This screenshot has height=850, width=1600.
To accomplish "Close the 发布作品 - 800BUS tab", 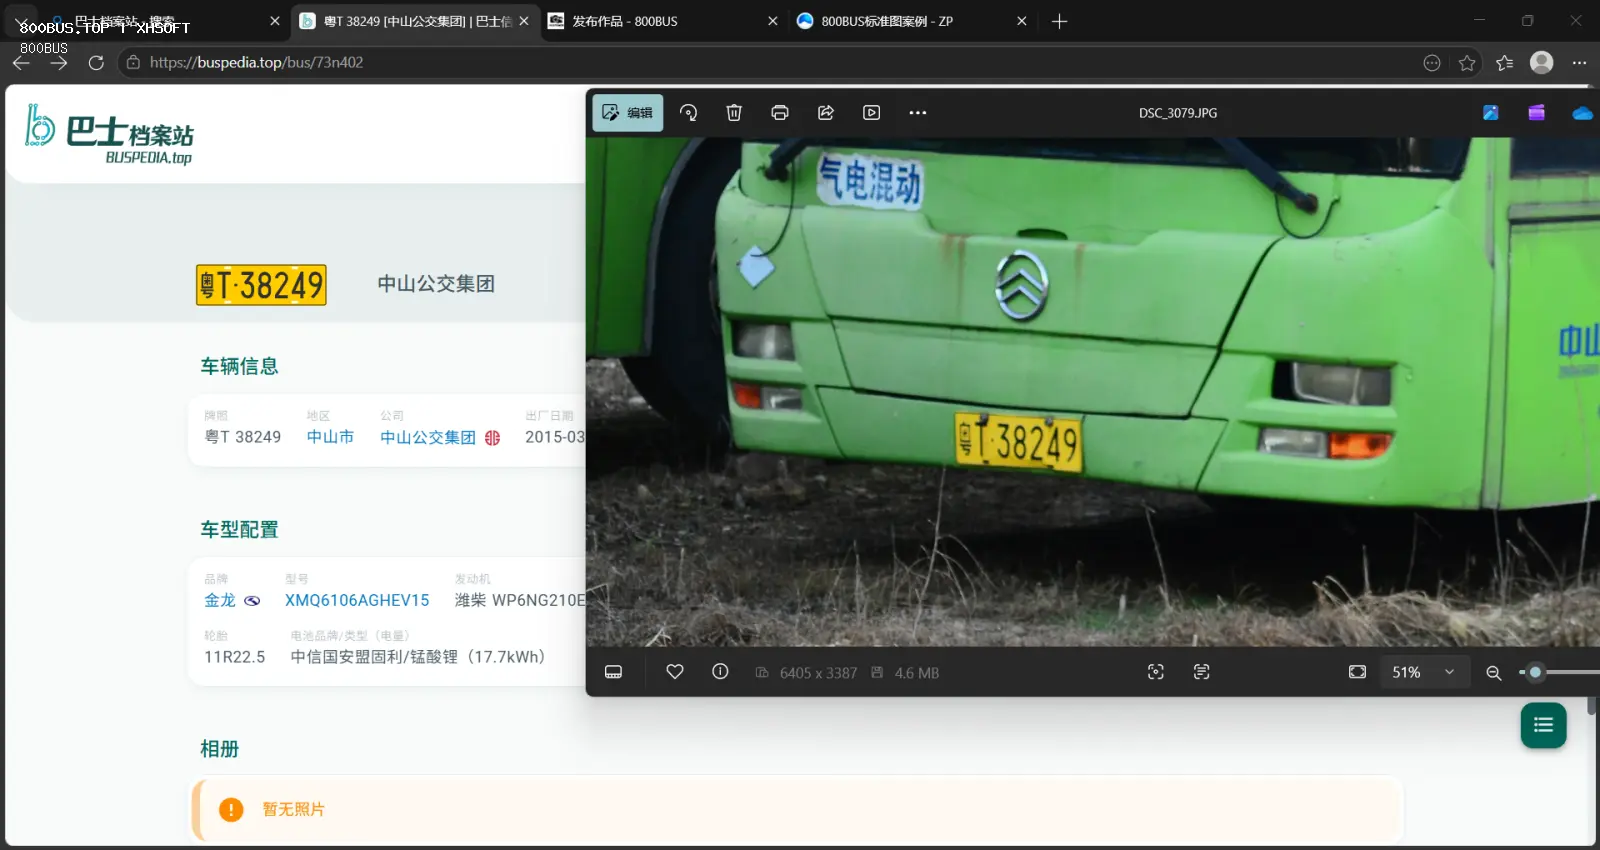I will pyautogui.click(x=773, y=21).
